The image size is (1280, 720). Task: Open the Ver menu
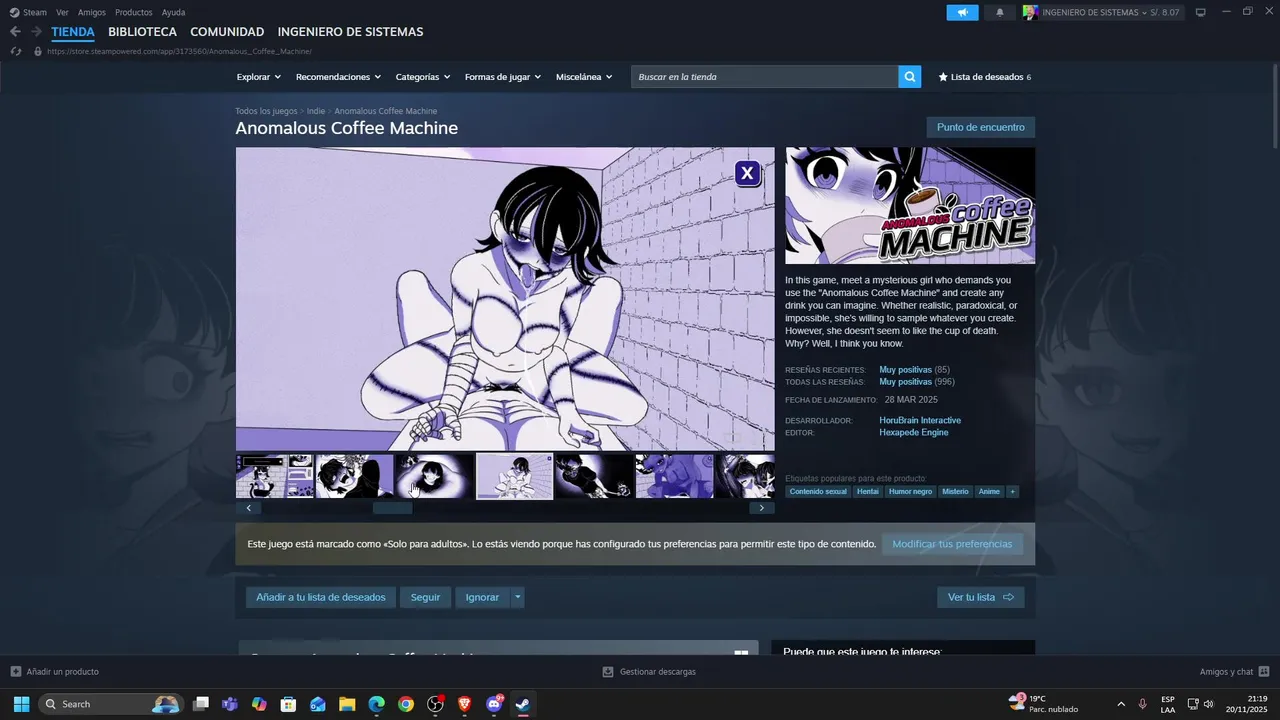(62, 12)
